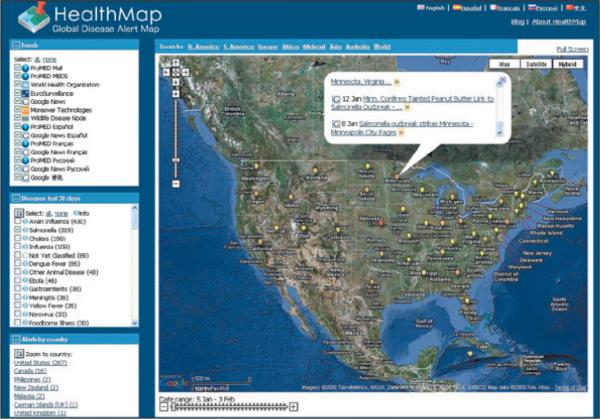The height and width of the screenshot is (419, 600).
Task: Pan the map right with the arrow button
Action: click(185, 72)
